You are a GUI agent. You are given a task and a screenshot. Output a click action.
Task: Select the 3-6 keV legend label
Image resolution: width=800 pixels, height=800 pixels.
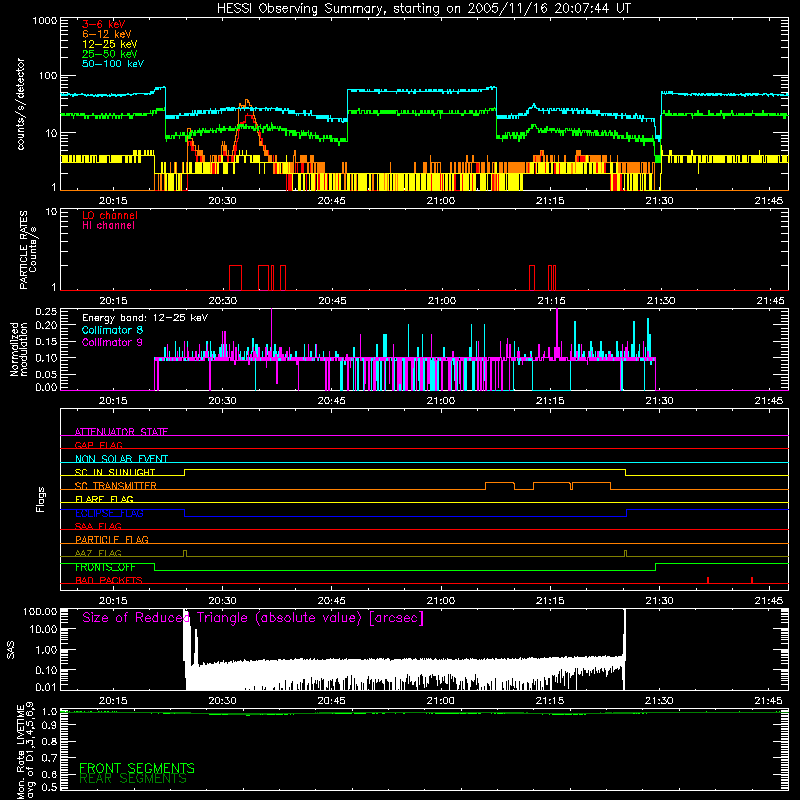(x=104, y=24)
